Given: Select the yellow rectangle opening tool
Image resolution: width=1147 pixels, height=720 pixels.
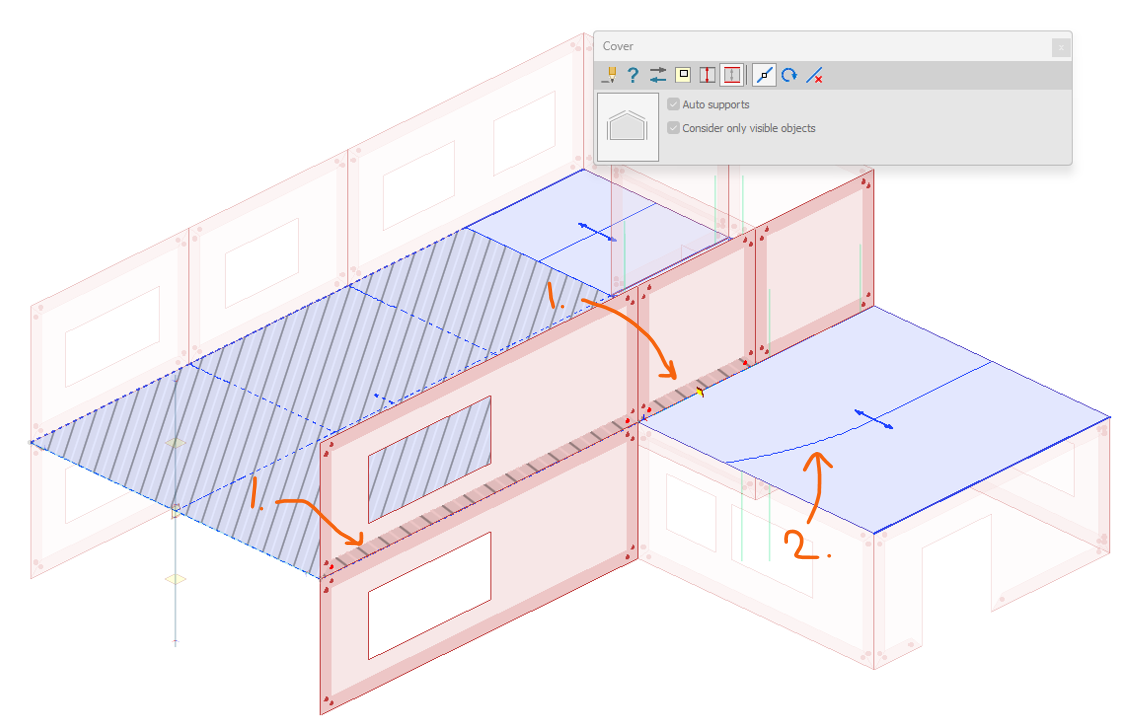Looking at the screenshot, I should (683, 75).
